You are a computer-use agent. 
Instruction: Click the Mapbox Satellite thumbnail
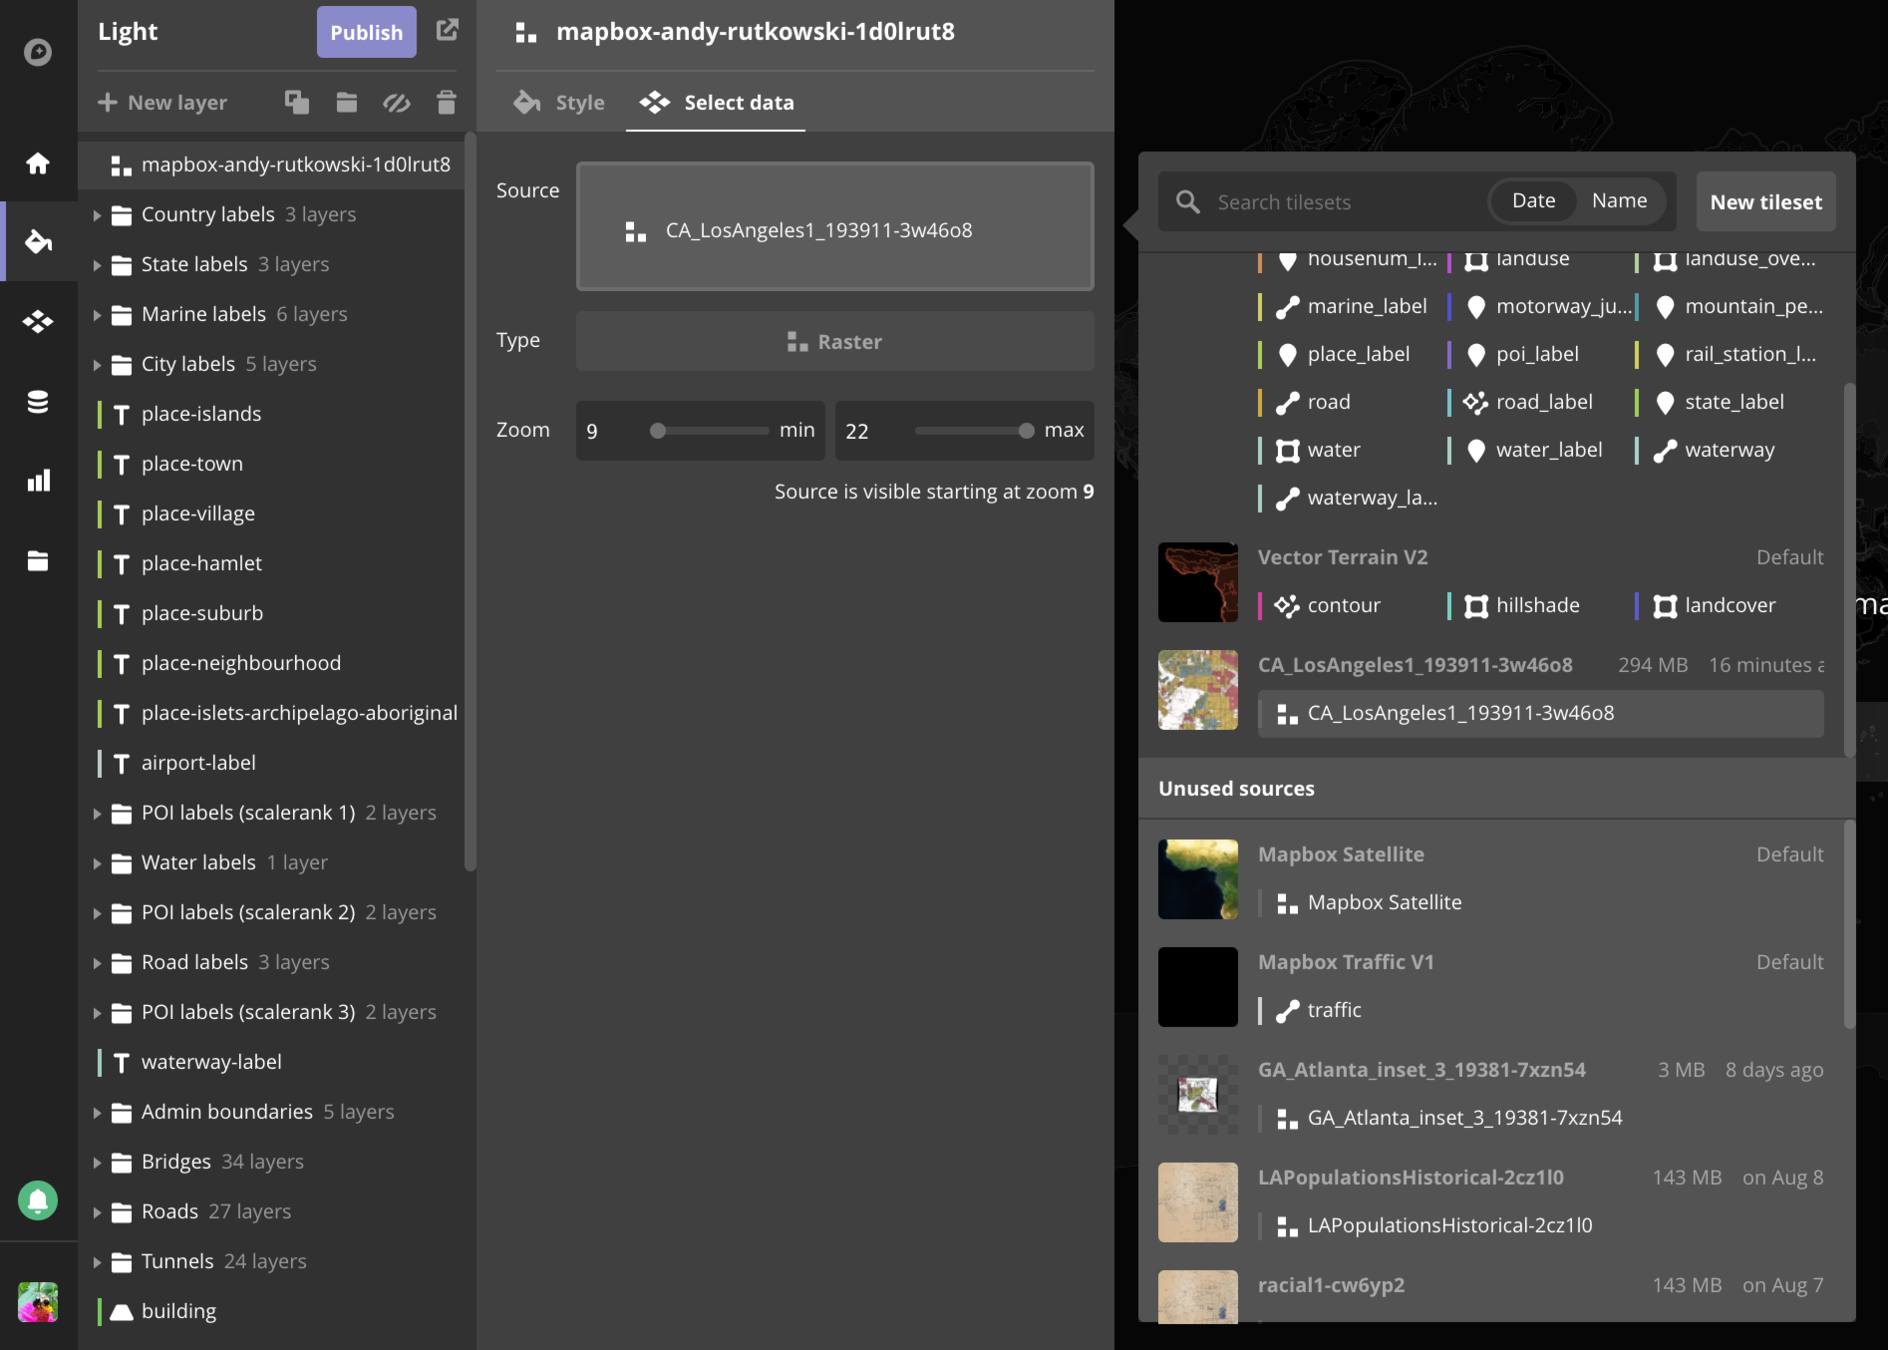pos(1197,879)
